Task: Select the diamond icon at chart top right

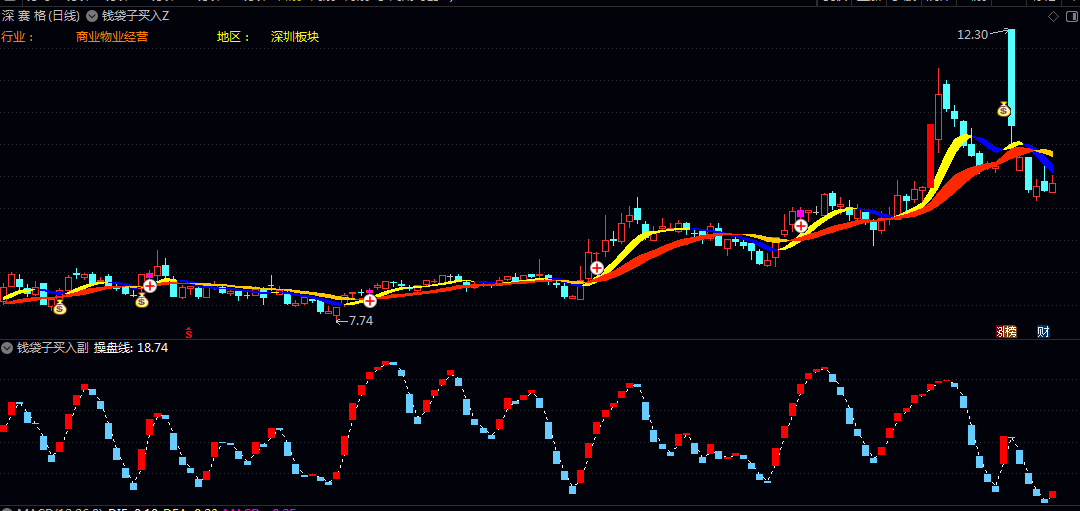Action: click(1053, 17)
